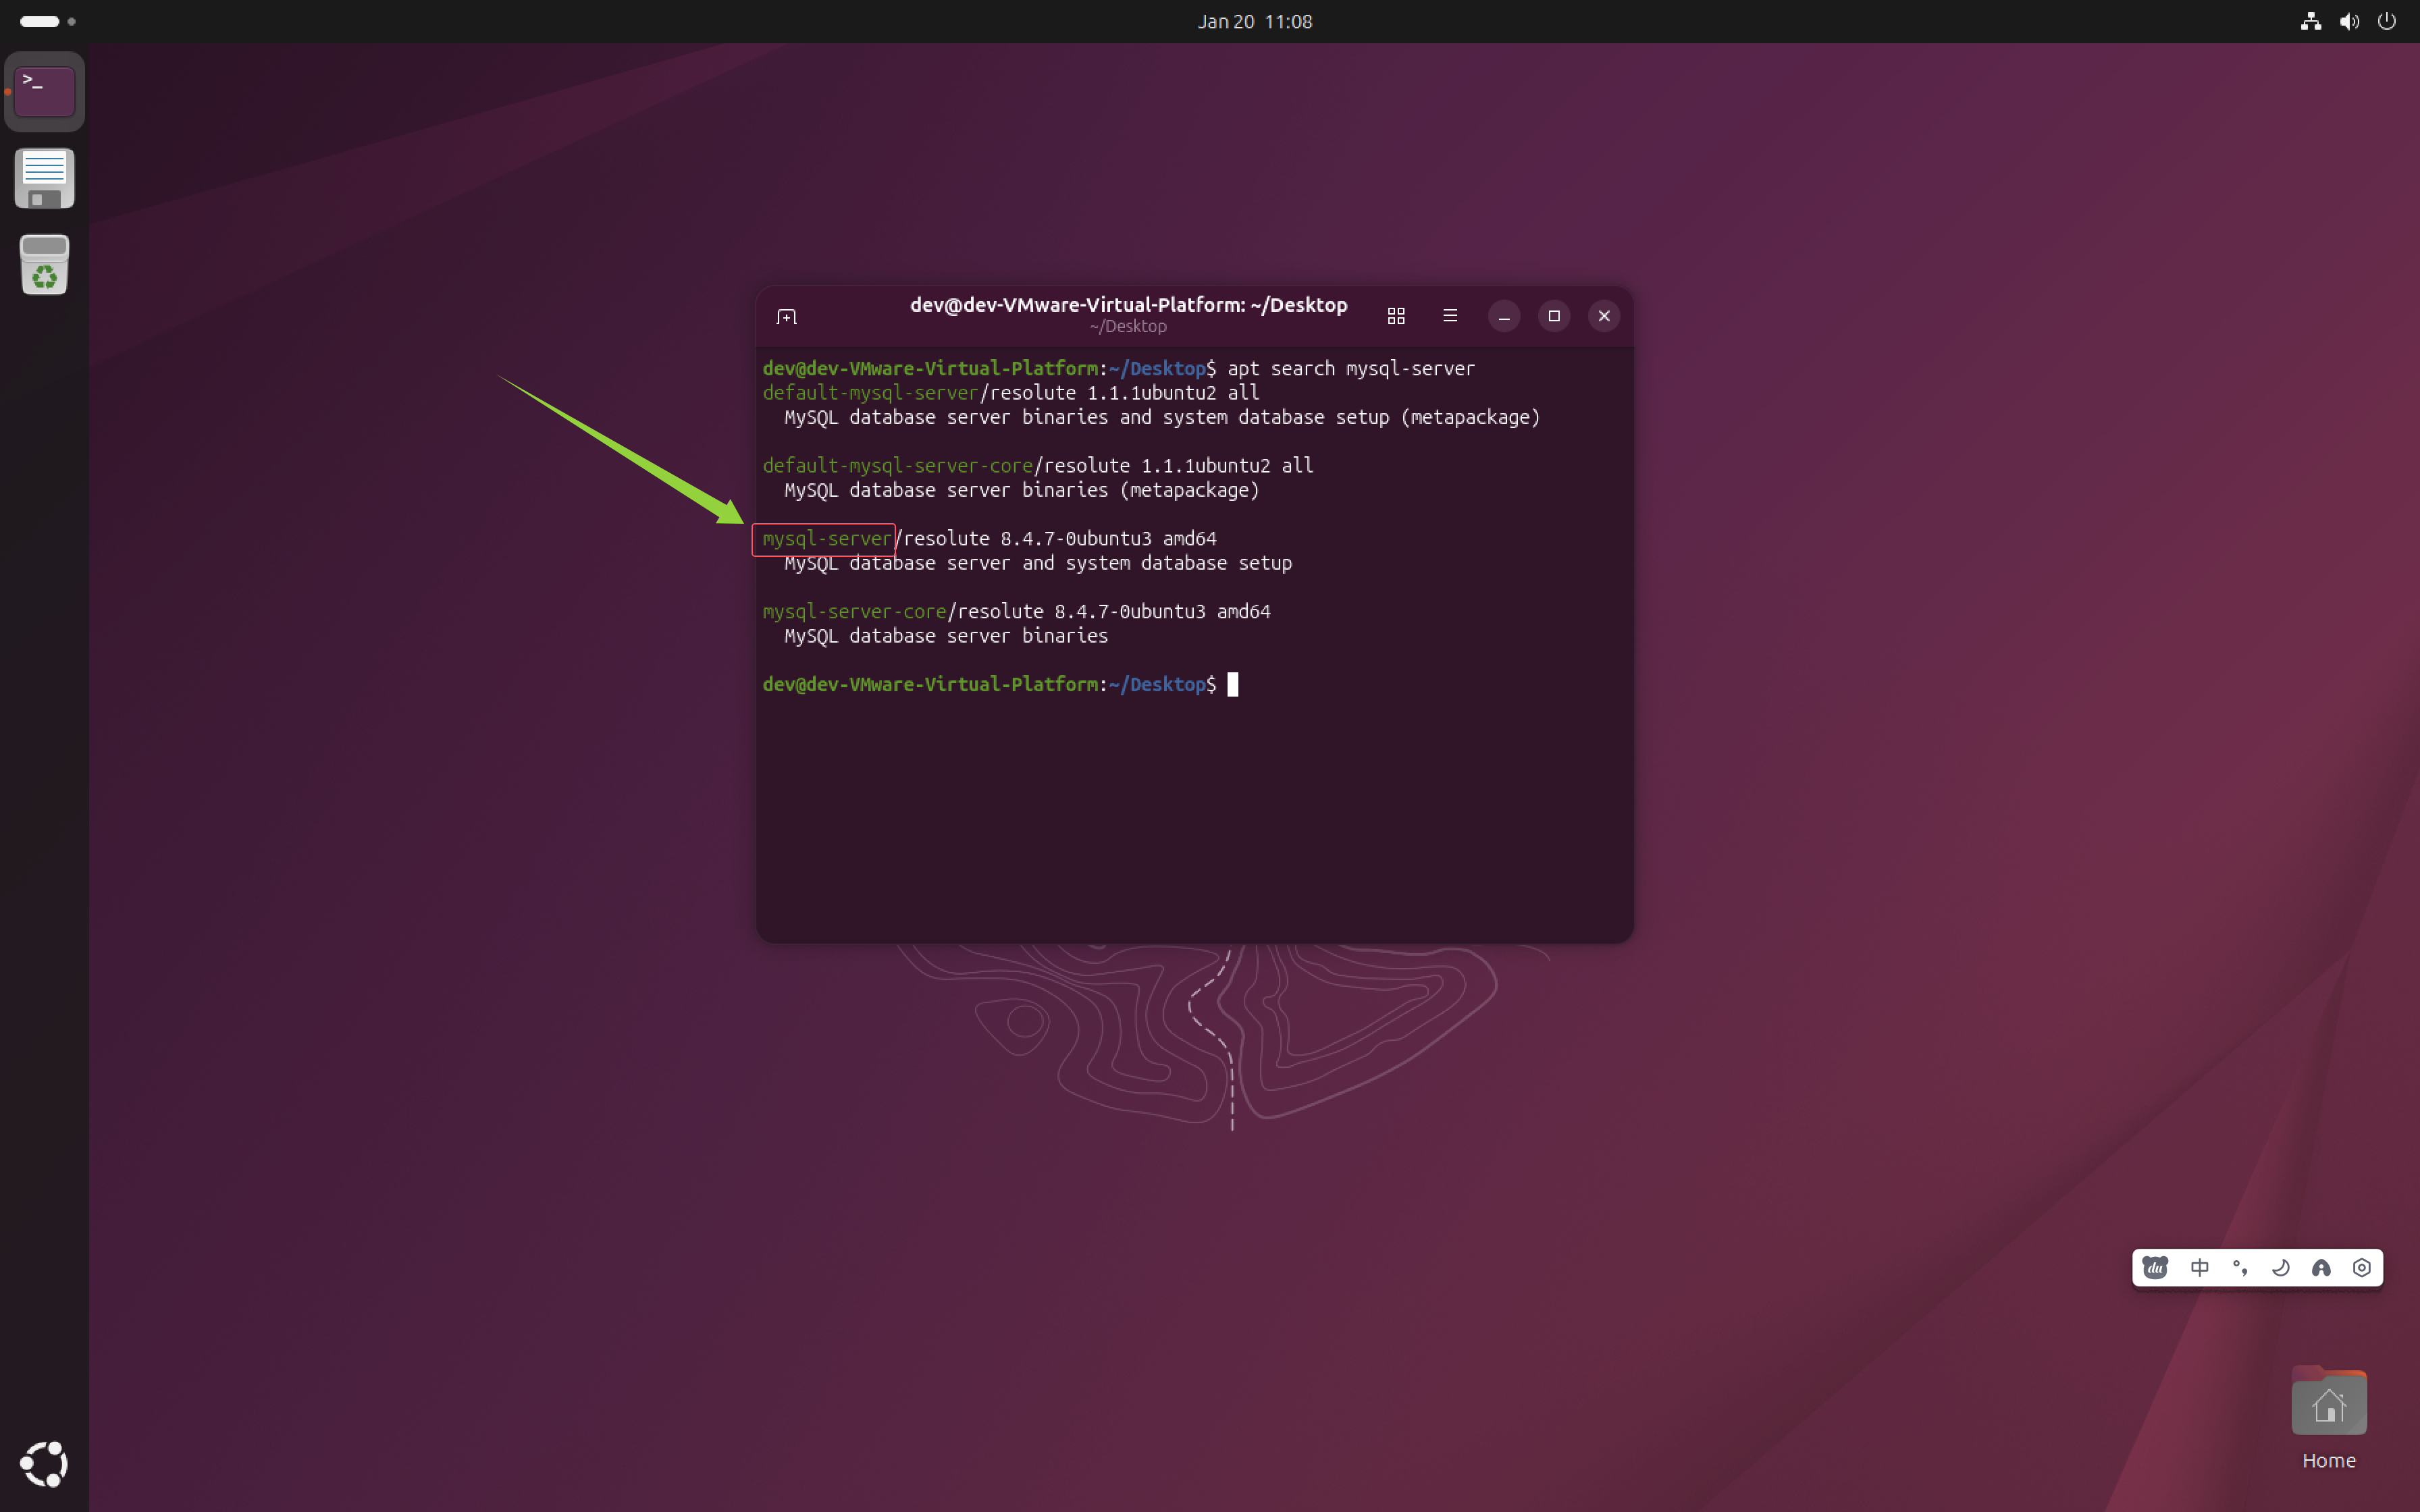Click the highlighted mysql-server package name
Image resolution: width=2420 pixels, height=1512 pixels.
tap(825, 539)
